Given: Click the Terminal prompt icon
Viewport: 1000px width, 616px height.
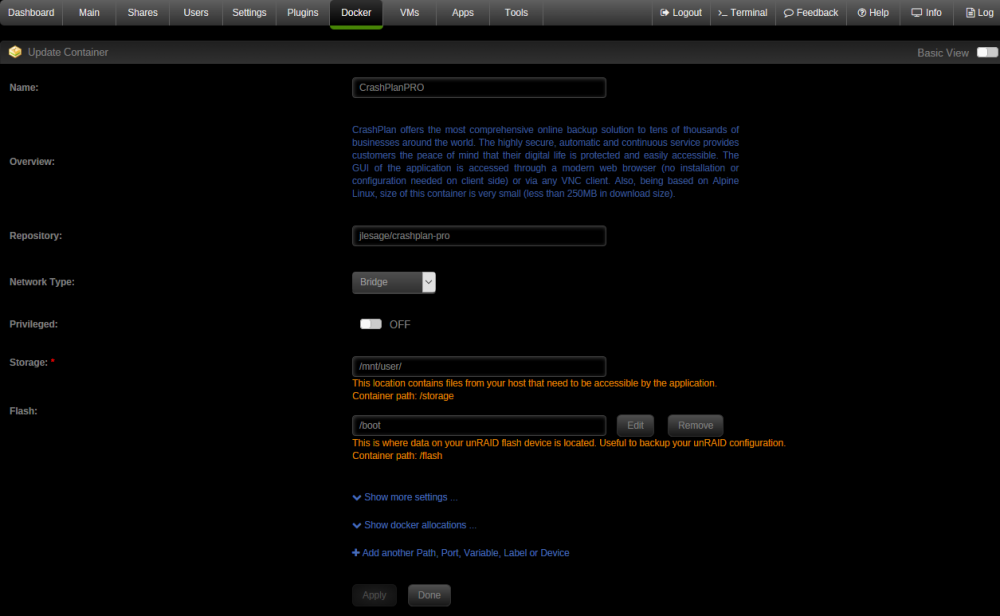Looking at the screenshot, I should (x=723, y=13).
